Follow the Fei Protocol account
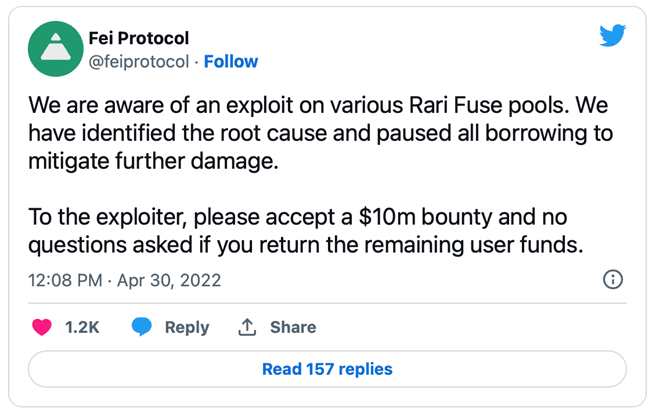This screenshot has width=656, height=419. 231,61
